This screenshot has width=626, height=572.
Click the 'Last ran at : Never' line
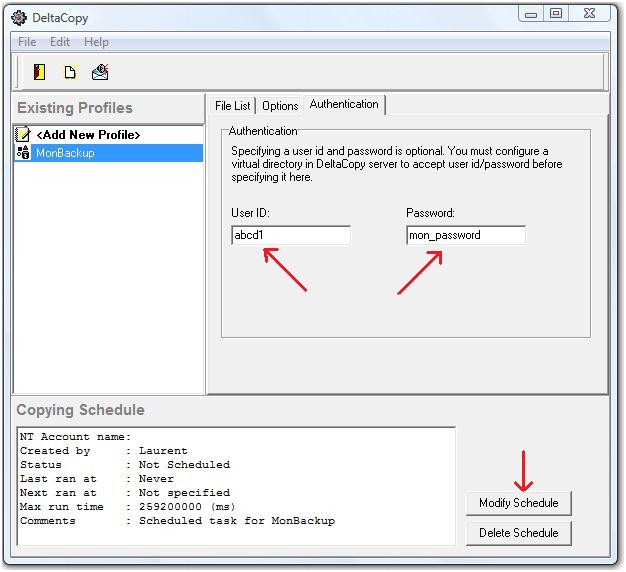point(97,479)
